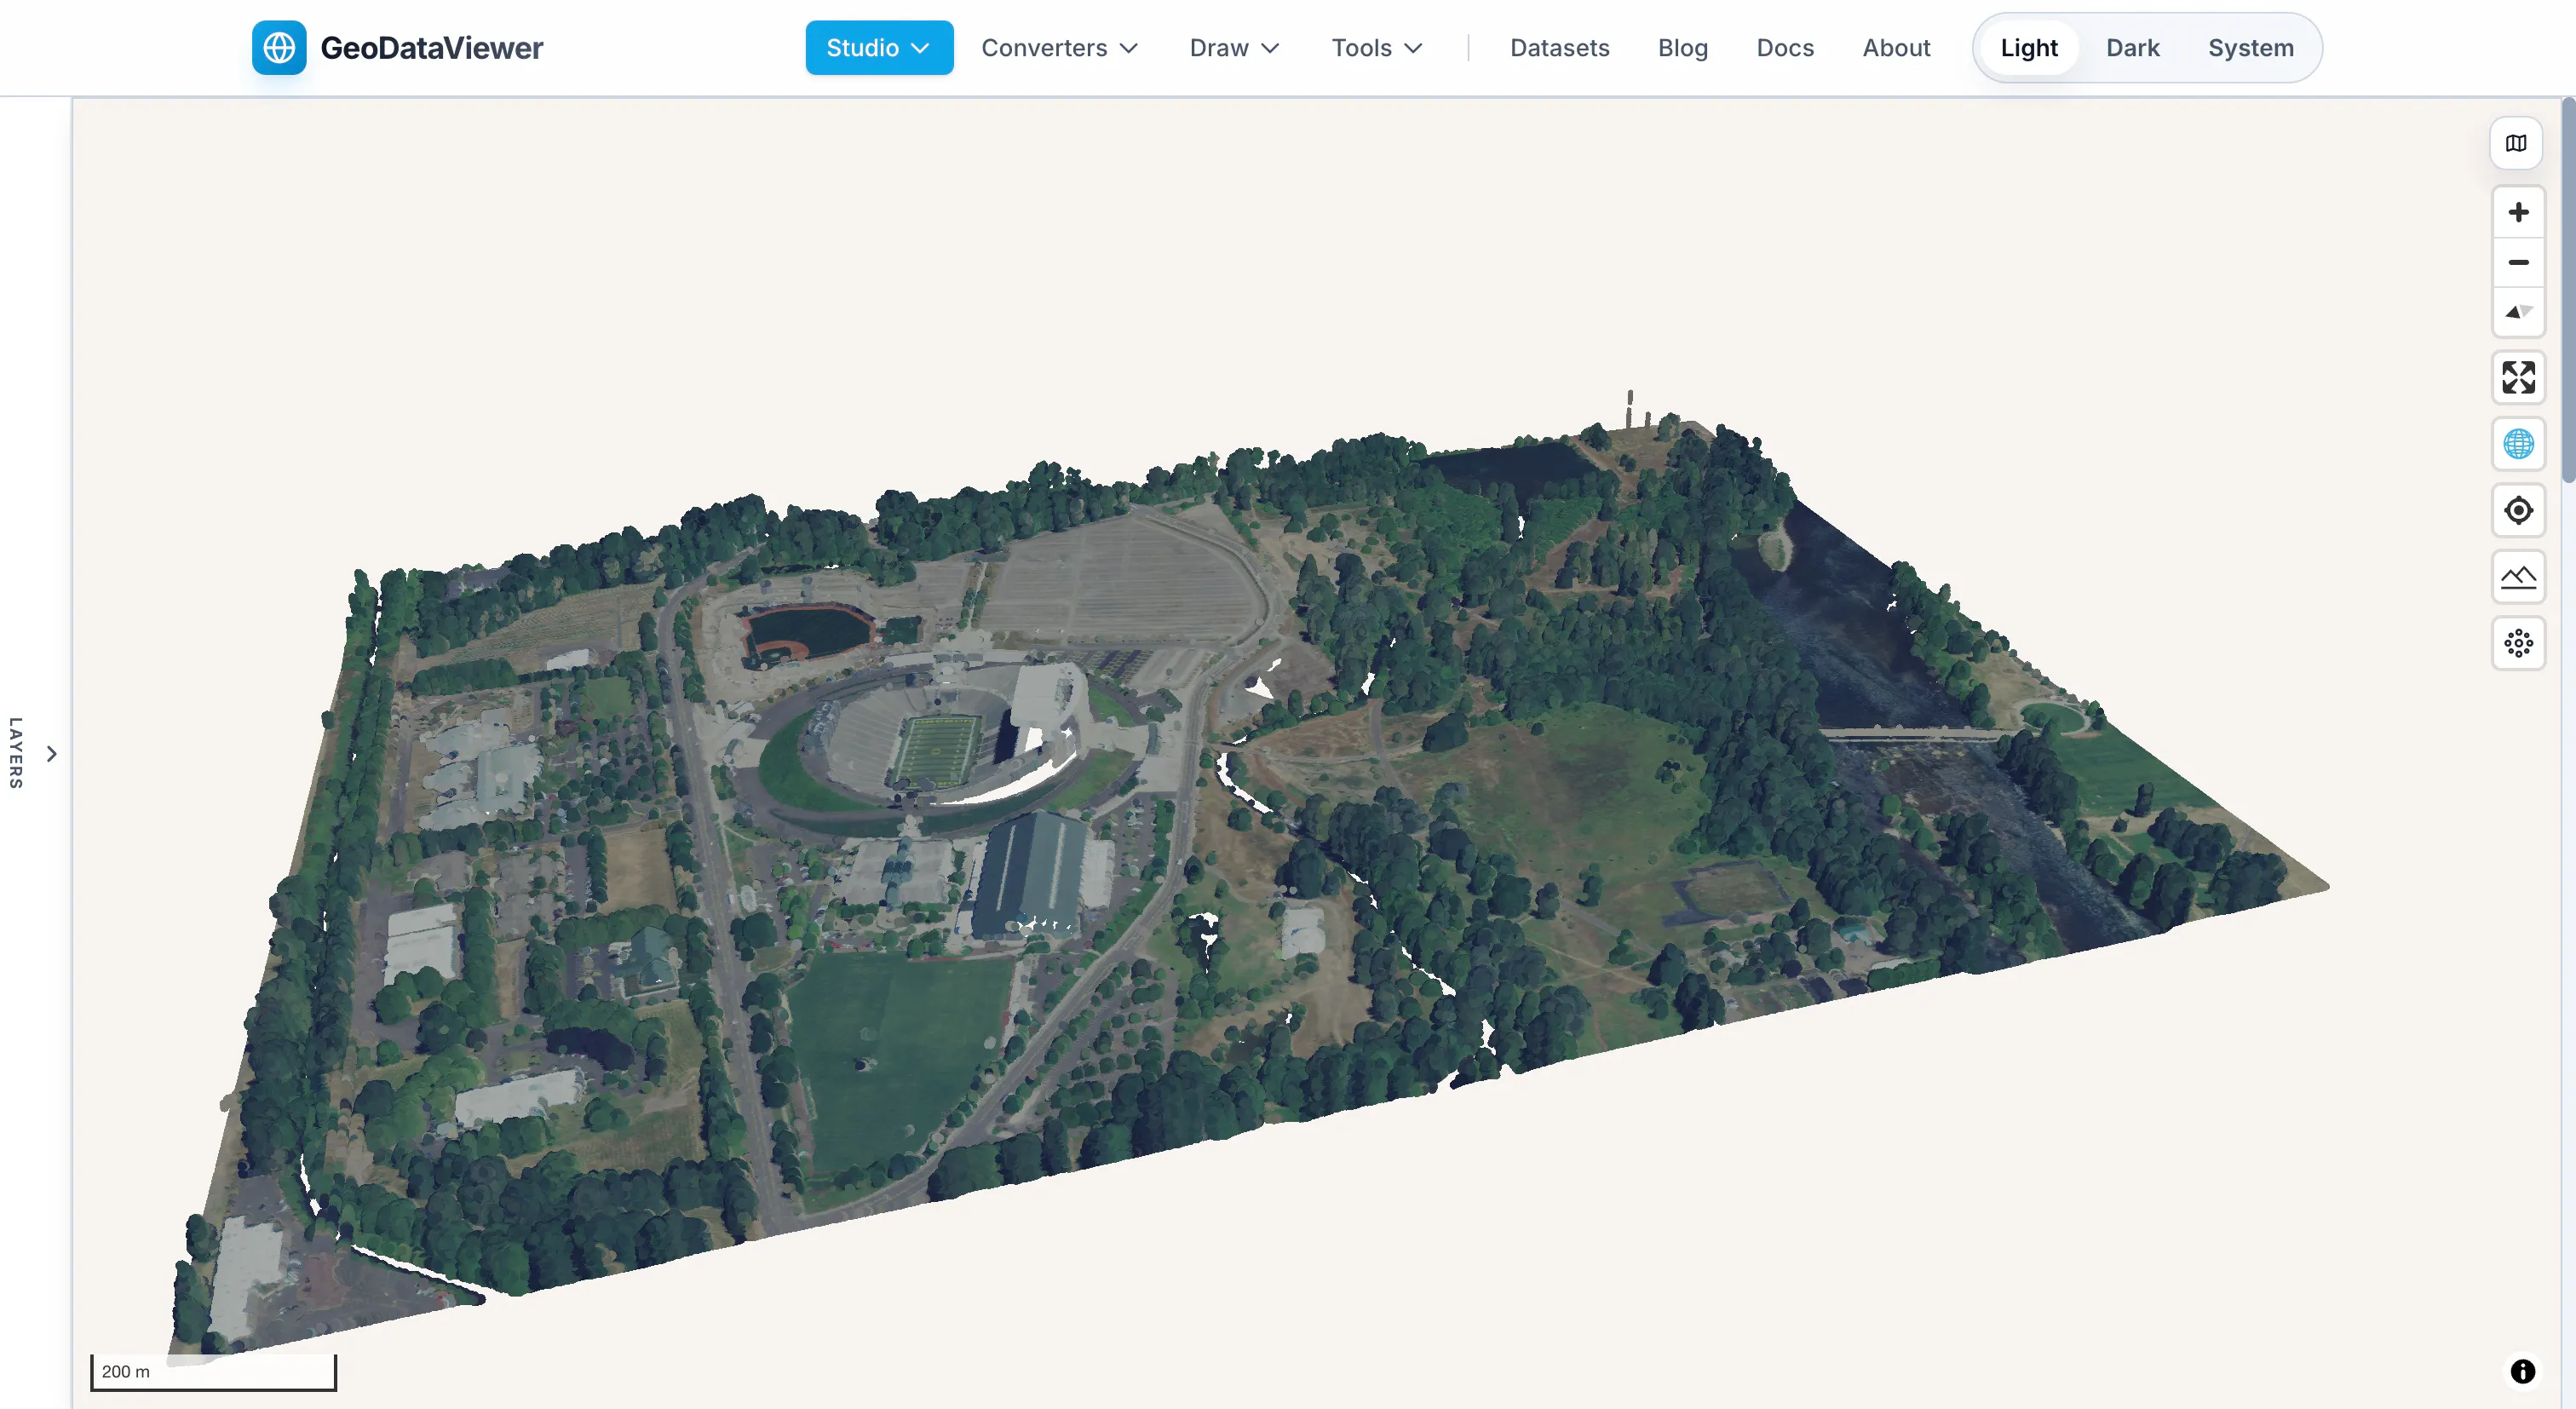Toggle globe projection icon
The width and height of the screenshot is (2576, 1409).
2518,443
